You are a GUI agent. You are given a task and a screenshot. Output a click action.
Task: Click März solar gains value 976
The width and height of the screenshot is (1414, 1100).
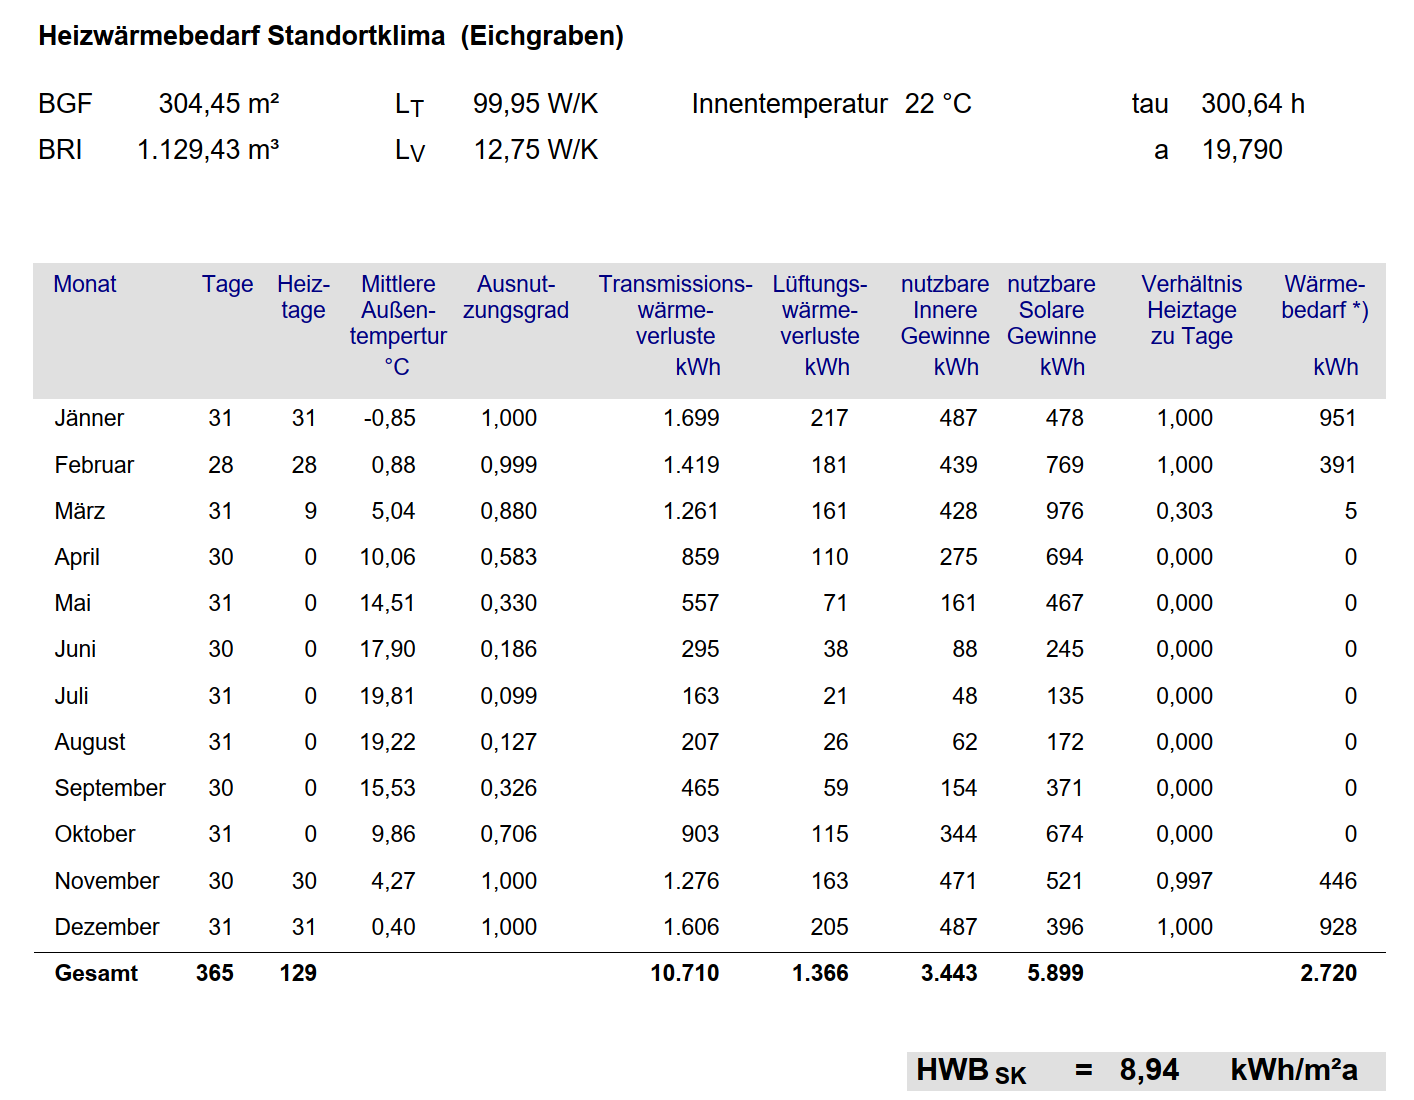click(1065, 511)
